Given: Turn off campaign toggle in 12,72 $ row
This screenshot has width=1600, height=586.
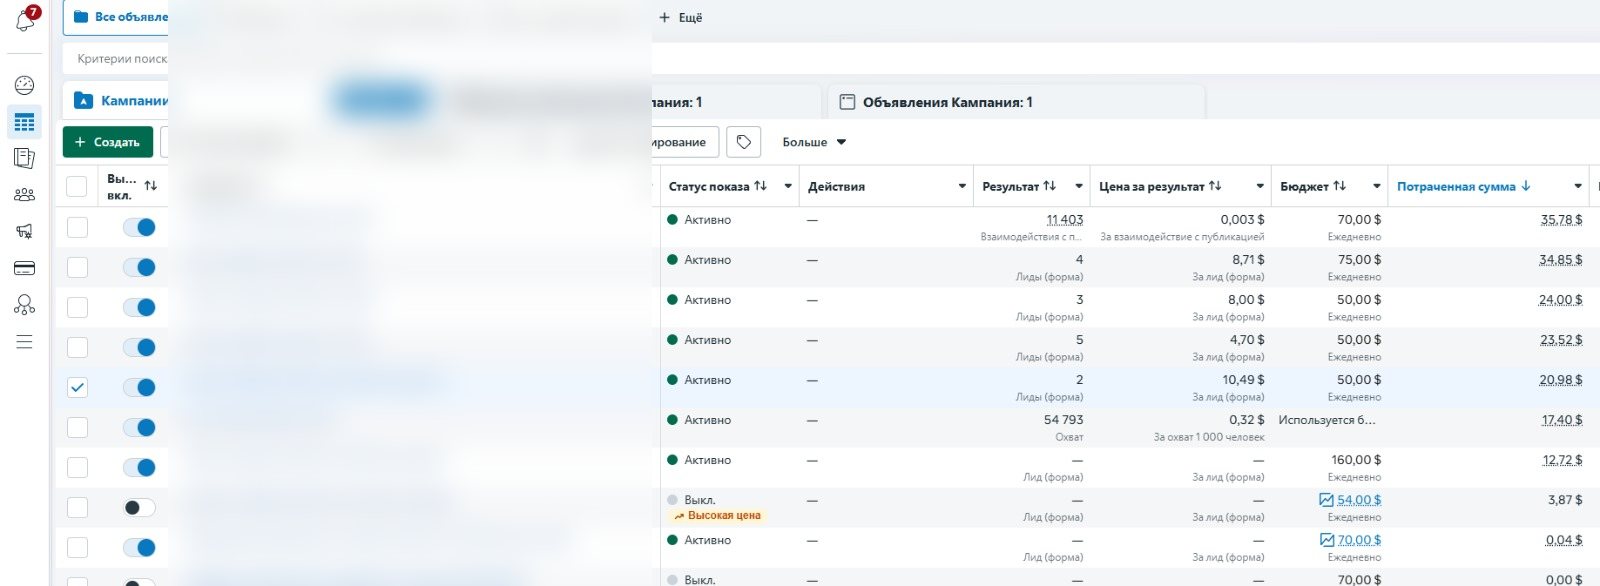Looking at the screenshot, I should point(139,467).
